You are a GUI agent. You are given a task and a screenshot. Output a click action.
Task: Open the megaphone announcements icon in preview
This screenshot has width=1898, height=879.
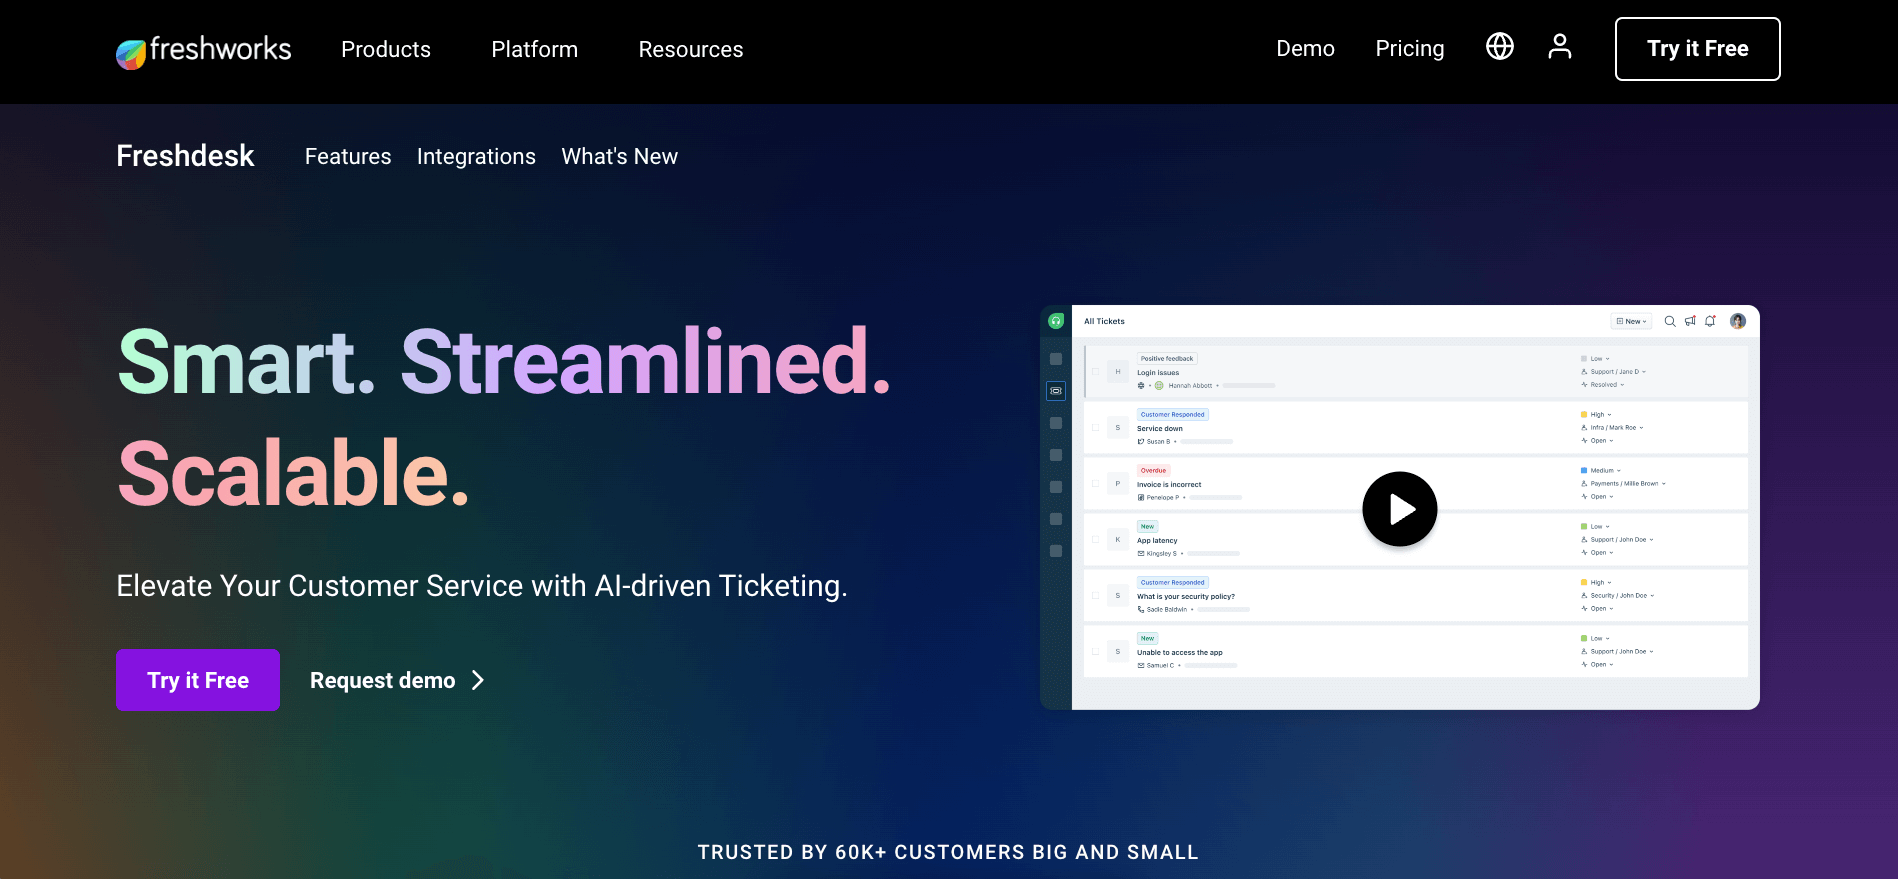point(1690,321)
